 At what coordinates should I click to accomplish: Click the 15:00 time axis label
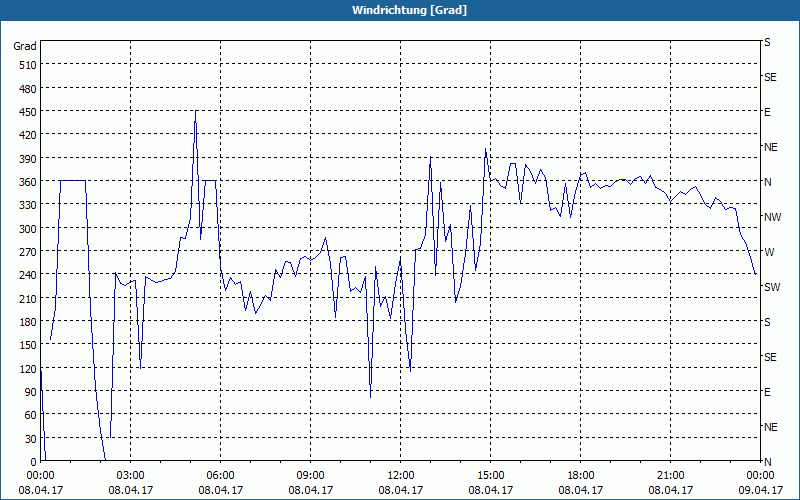pyautogui.click(x=491, y=475)
